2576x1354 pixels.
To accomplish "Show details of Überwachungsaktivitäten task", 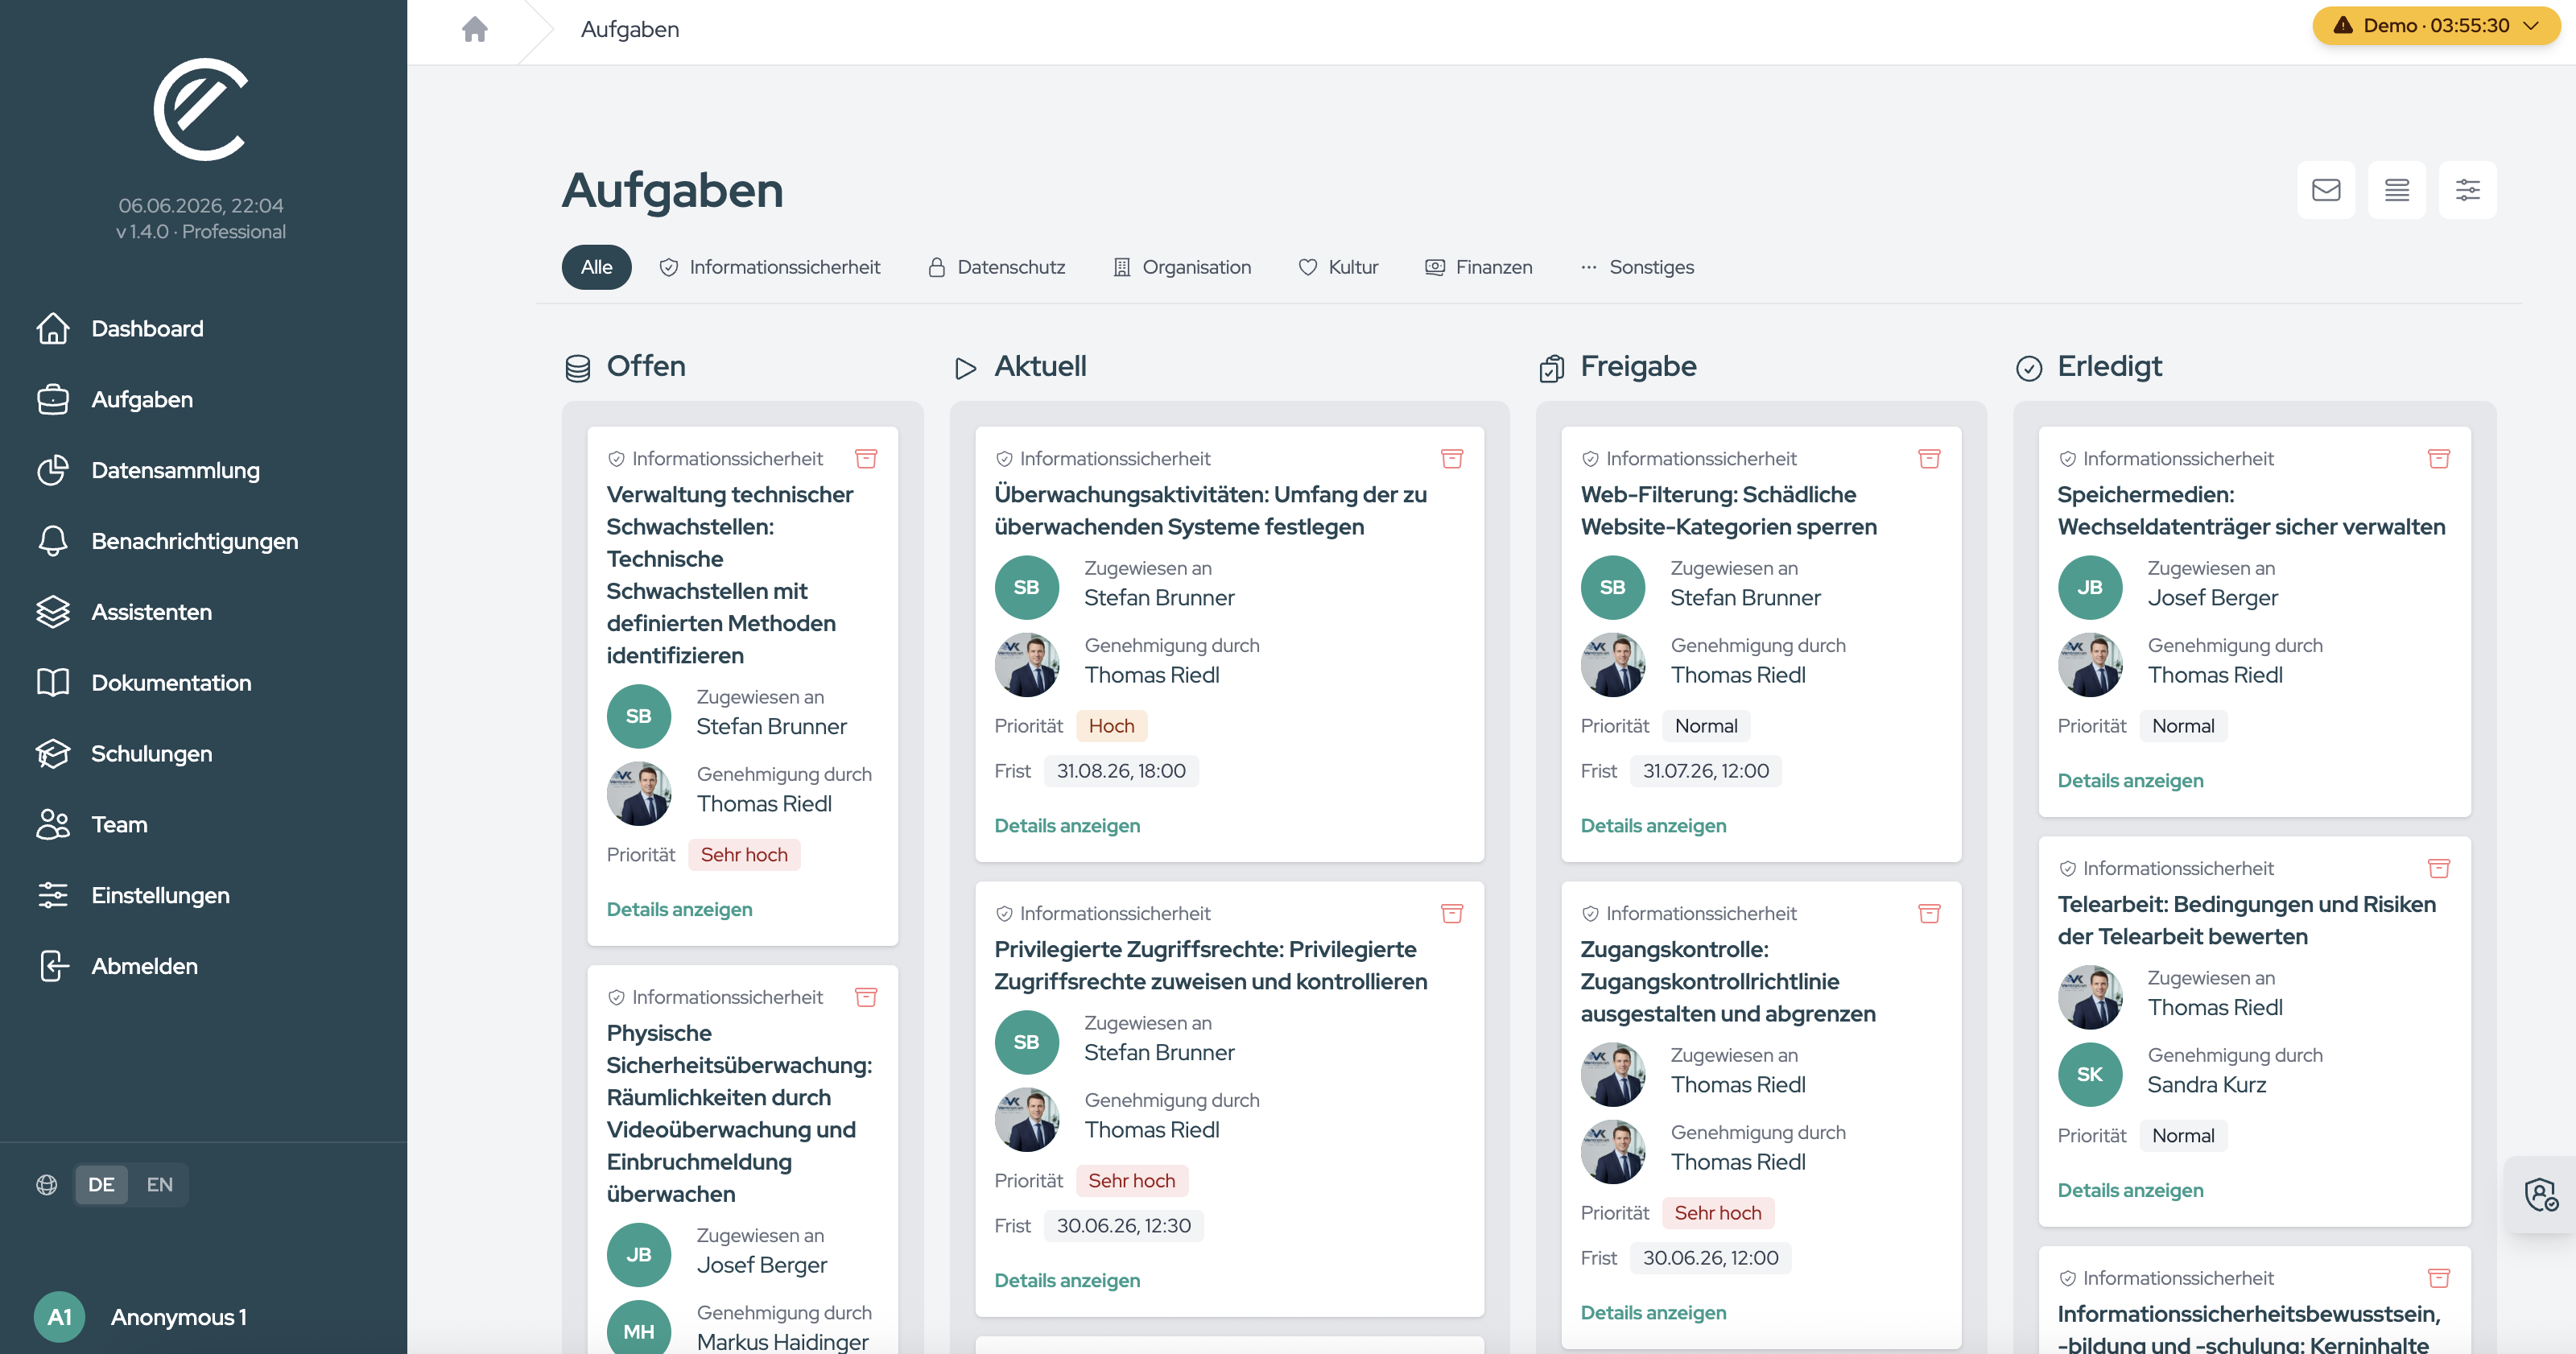I will [1067, 825].
